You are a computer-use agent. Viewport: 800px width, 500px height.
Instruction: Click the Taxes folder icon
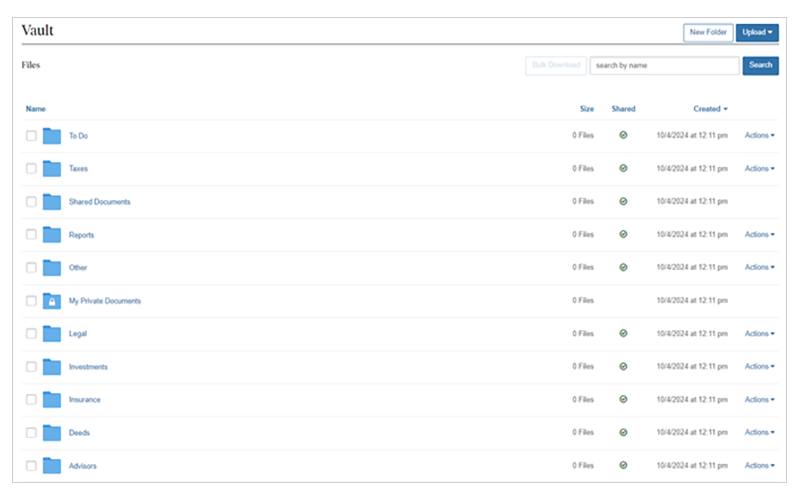coord(52,169)
